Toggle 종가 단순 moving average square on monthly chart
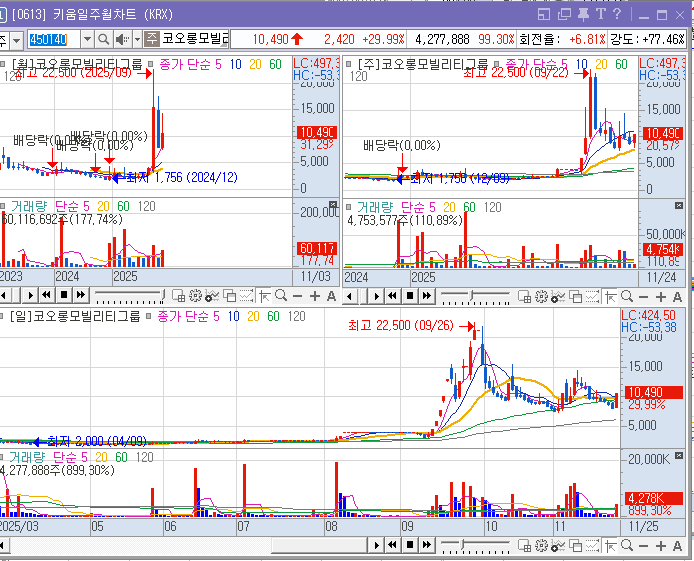This screenshot has width=694, height=561. (150, 65)
